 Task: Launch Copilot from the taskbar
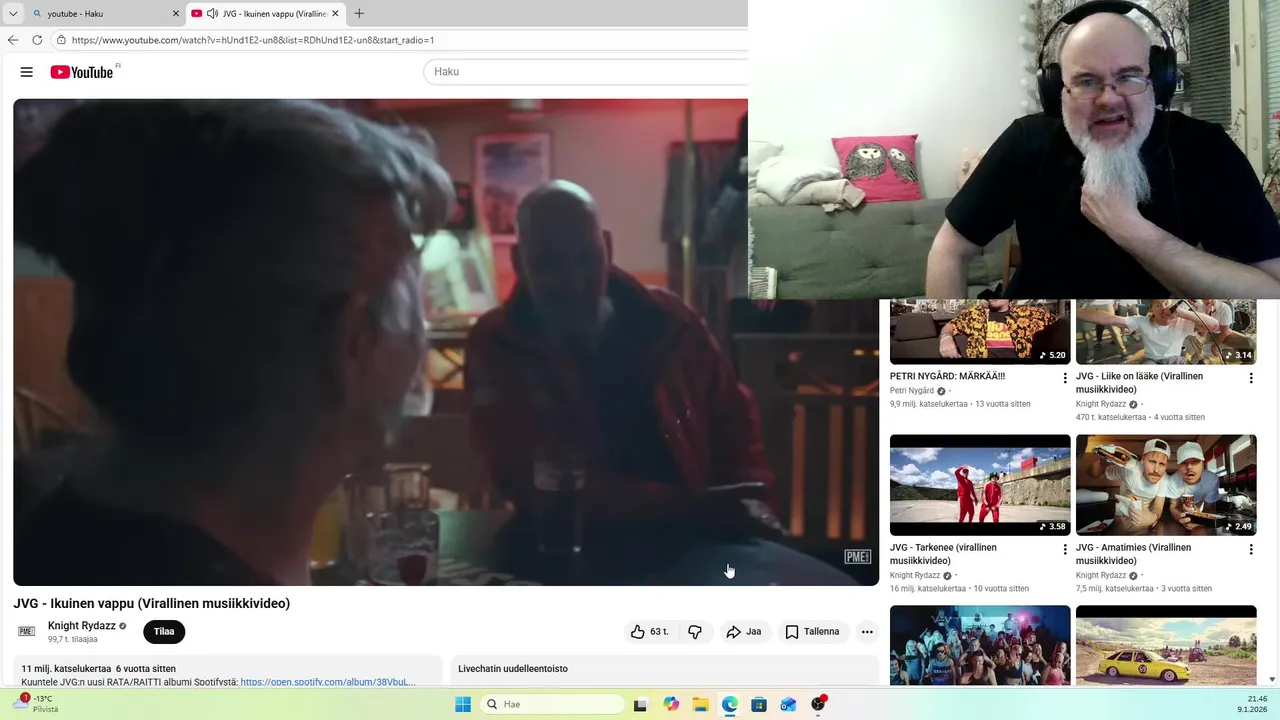pos(671,704)
